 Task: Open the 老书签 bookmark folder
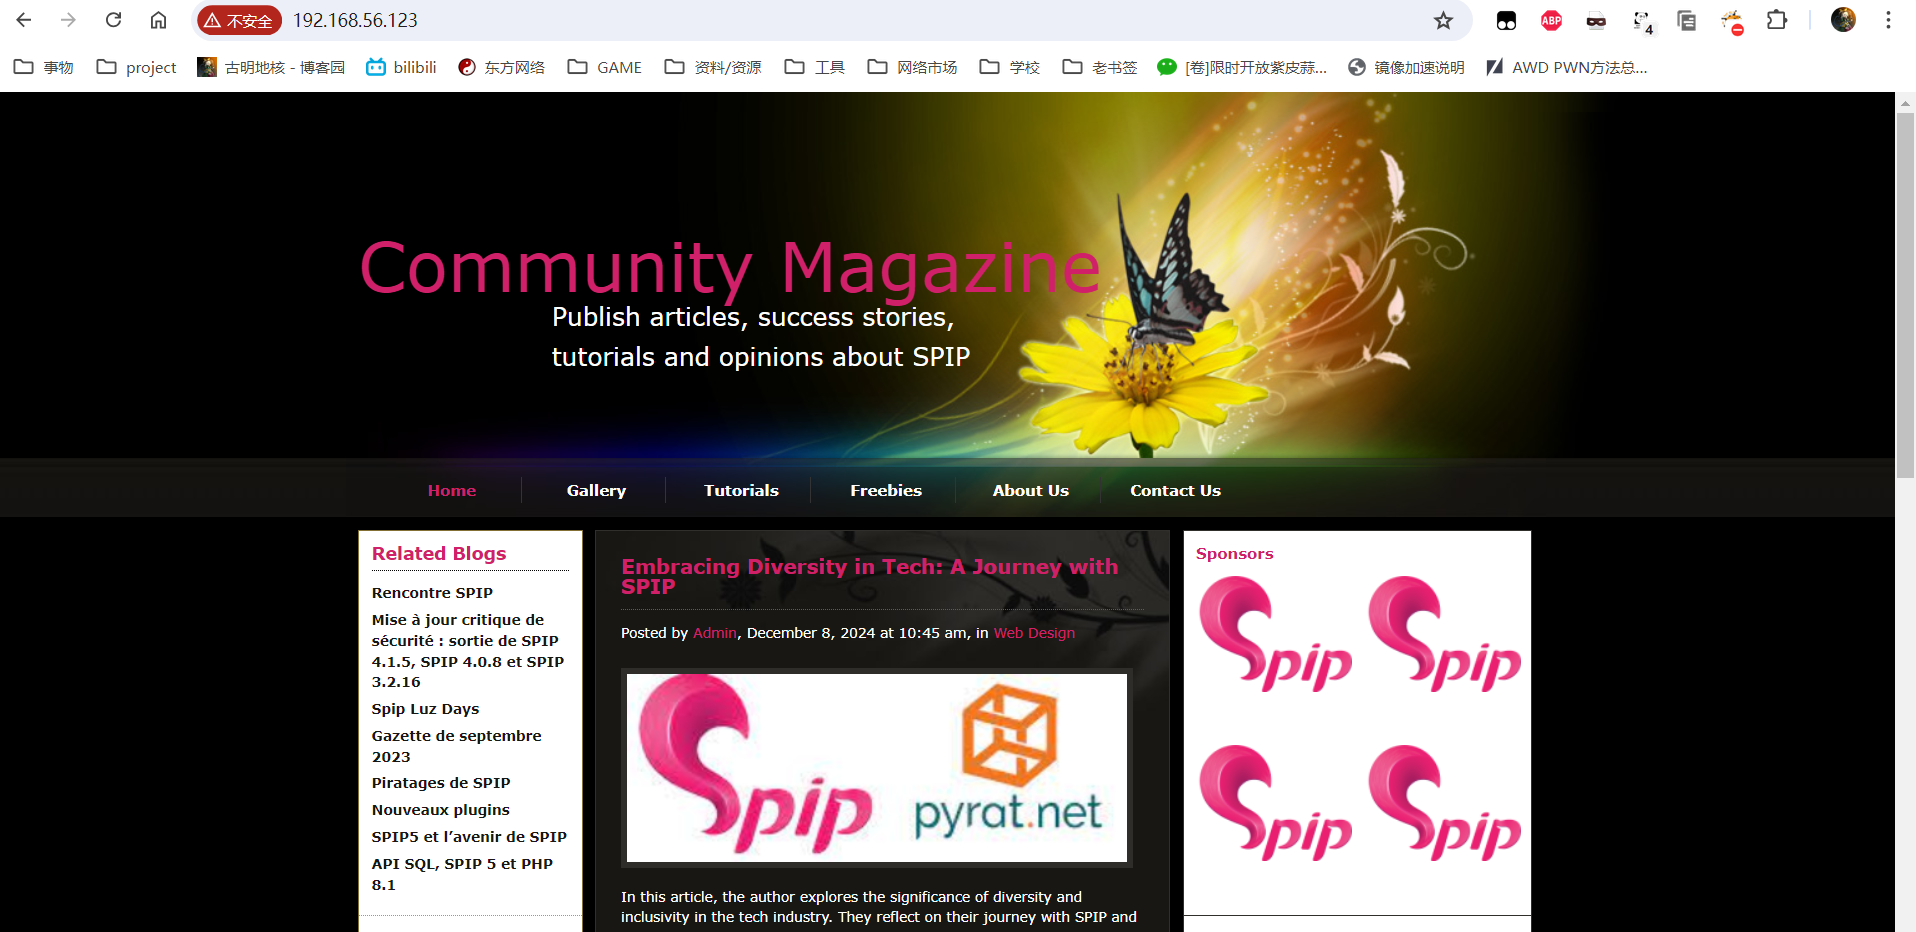(1100, 67)
